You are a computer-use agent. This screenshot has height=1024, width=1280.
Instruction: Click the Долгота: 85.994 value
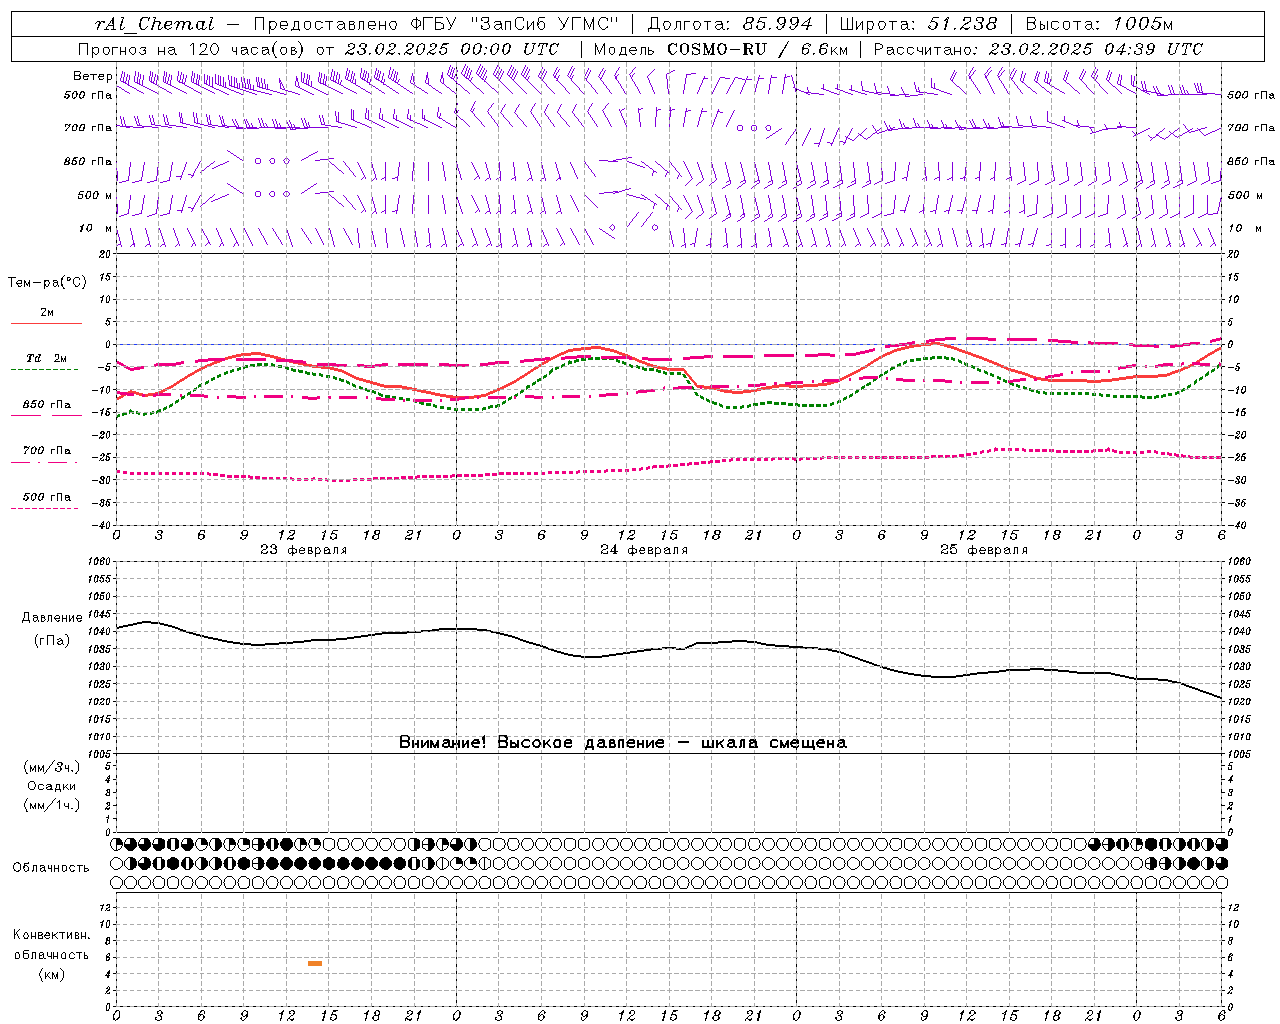(x=730, y=24)
